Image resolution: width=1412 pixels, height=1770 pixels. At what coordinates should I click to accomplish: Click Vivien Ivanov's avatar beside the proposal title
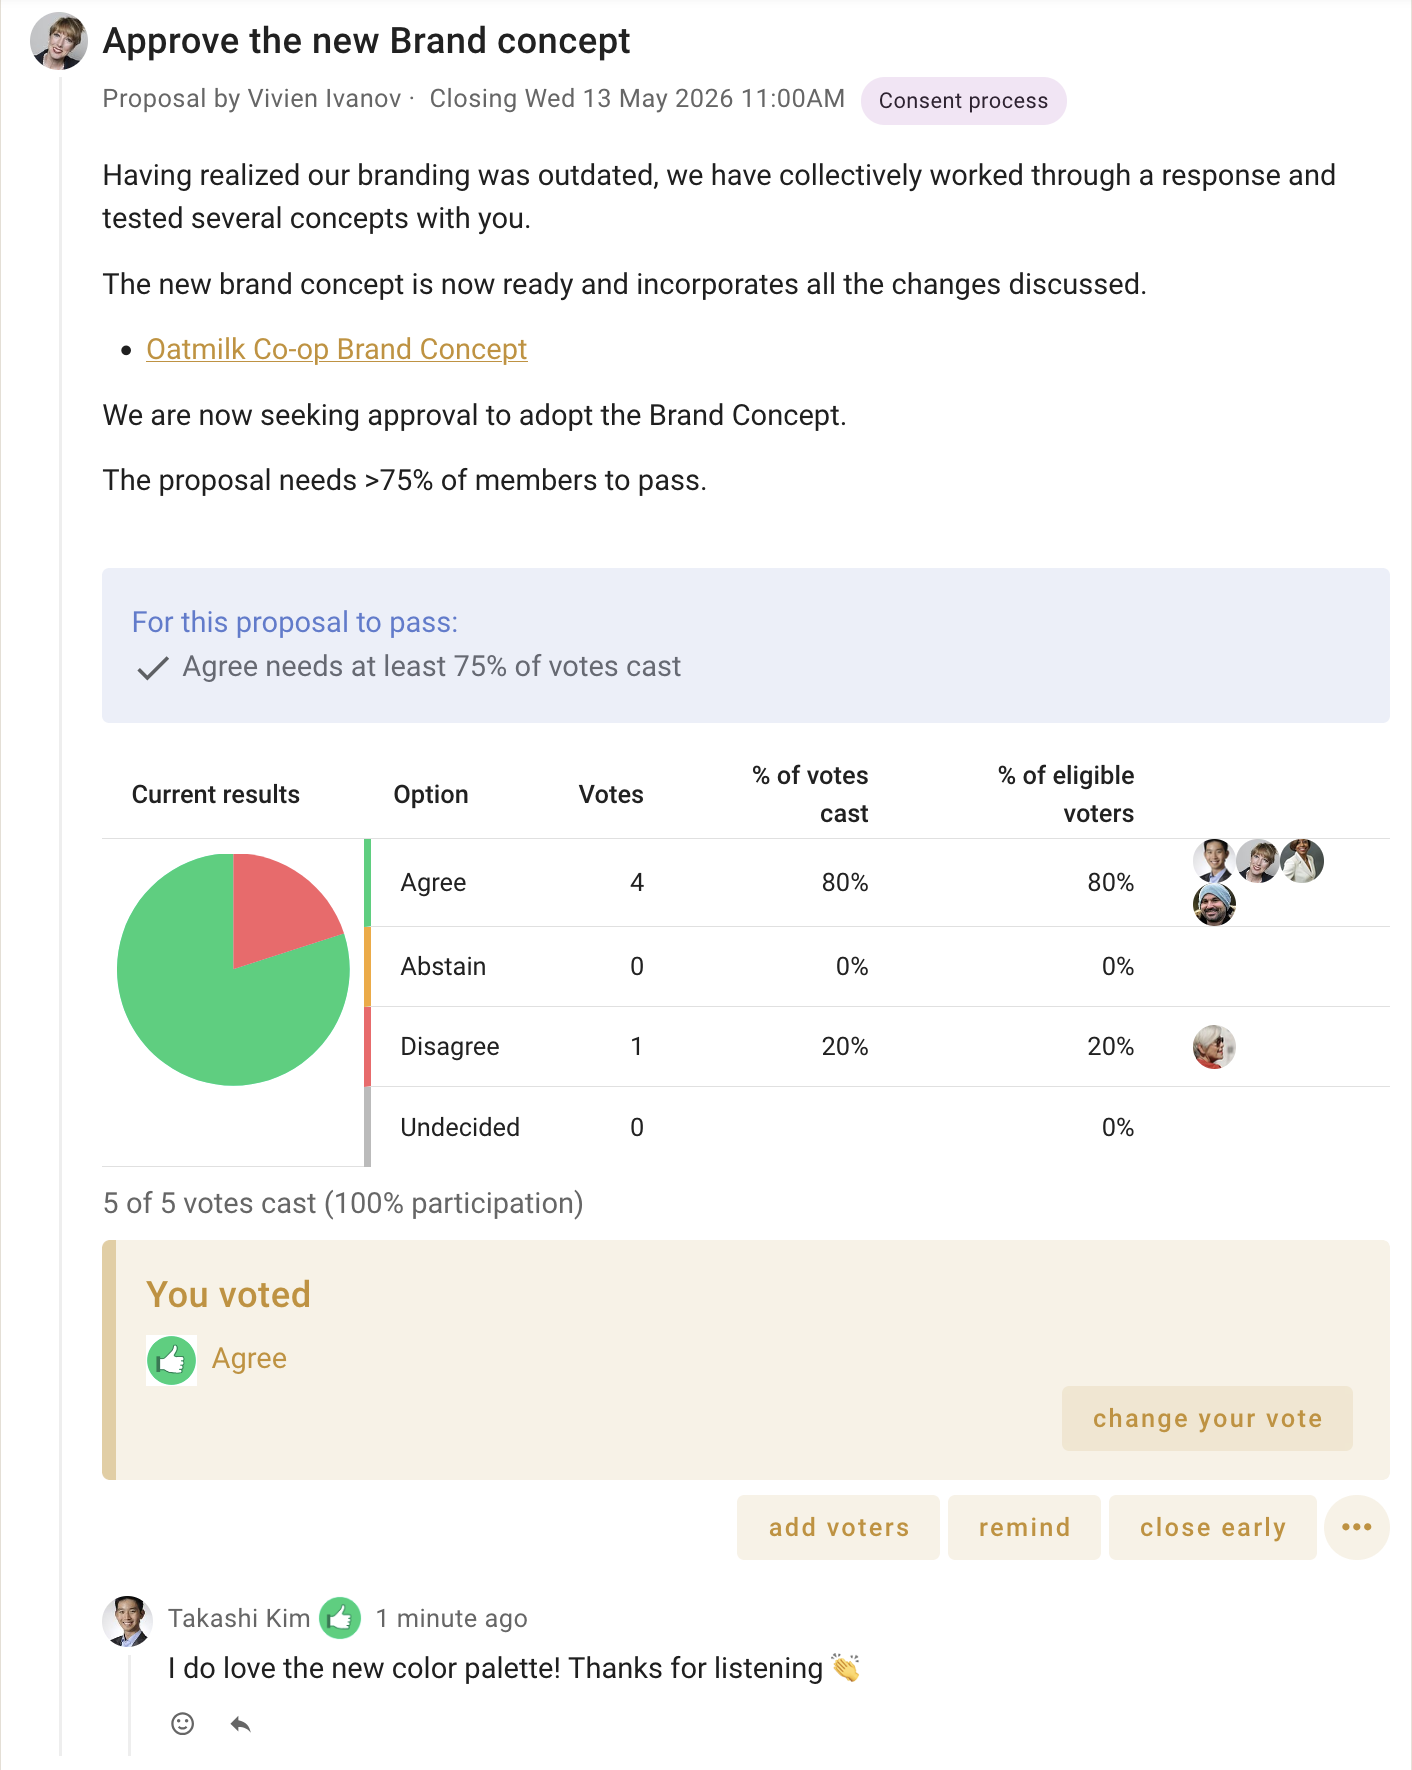tap(59, 41)
